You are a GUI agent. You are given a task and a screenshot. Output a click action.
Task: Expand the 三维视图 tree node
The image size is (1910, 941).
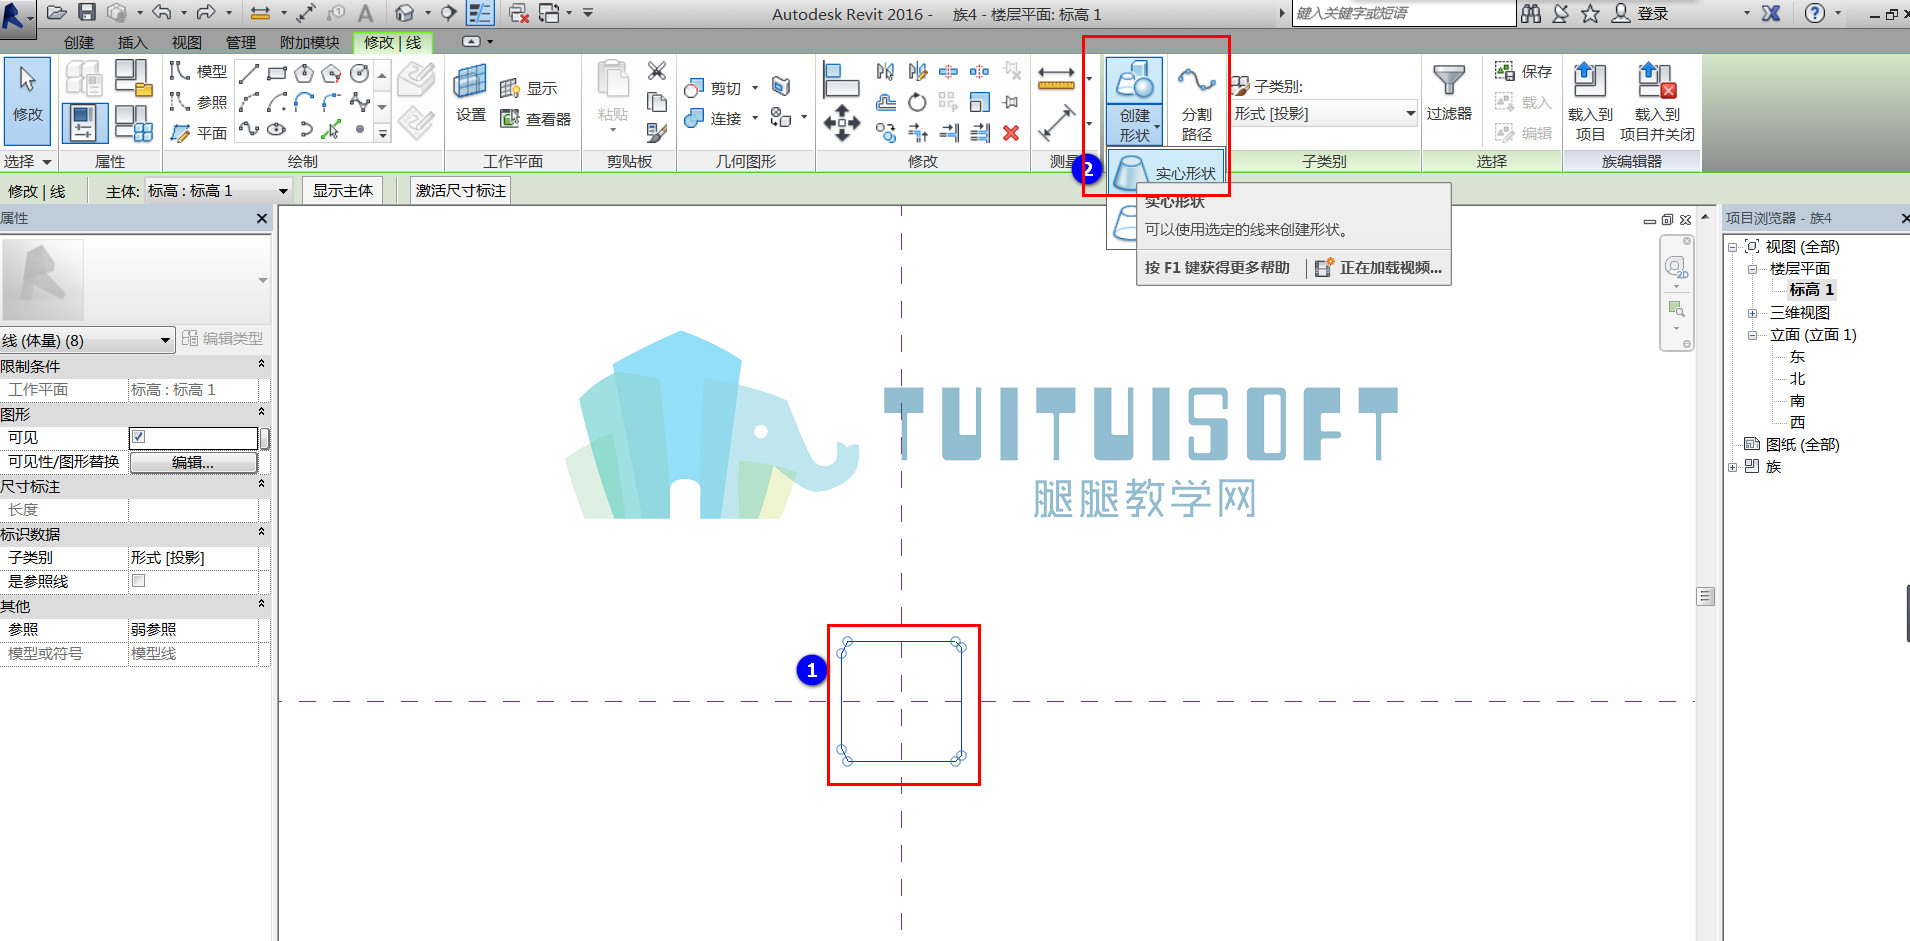click(x=1752, y=313)
